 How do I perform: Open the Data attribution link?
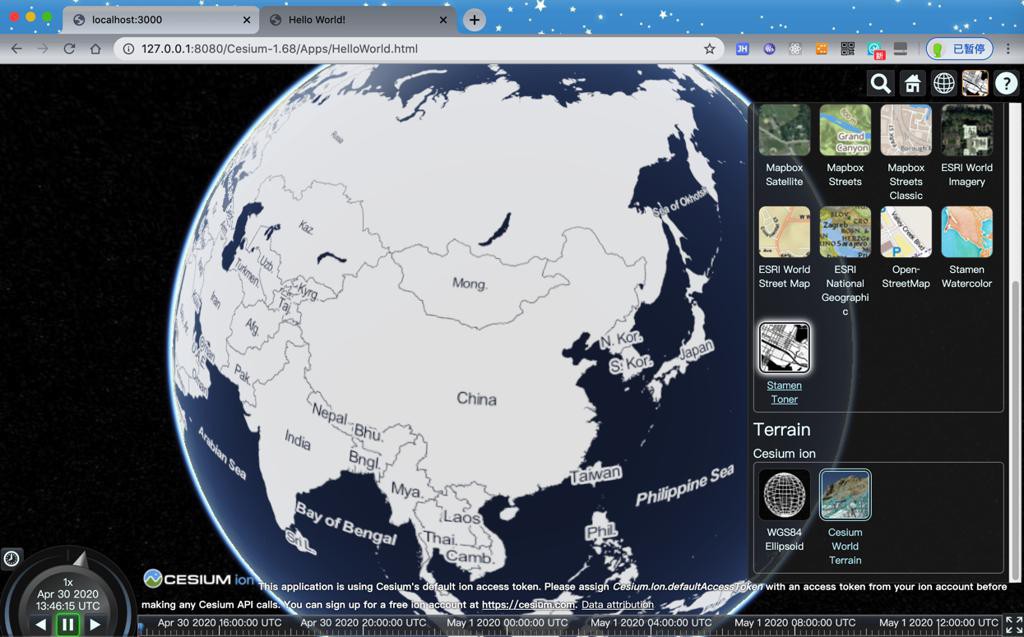pyautogui.click(x=617, y=605)
